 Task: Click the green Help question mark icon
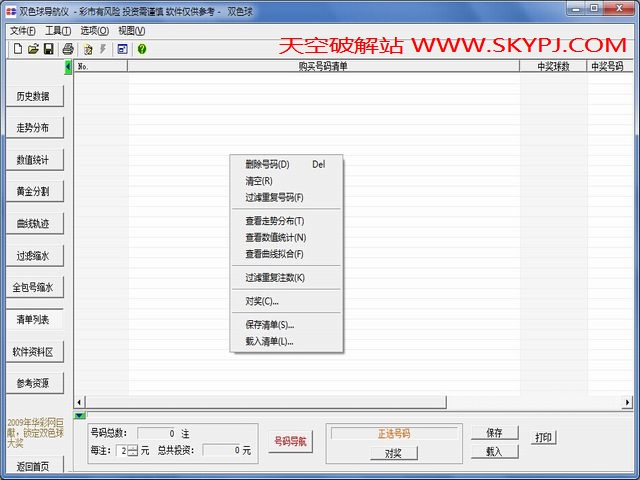point(142,48)
